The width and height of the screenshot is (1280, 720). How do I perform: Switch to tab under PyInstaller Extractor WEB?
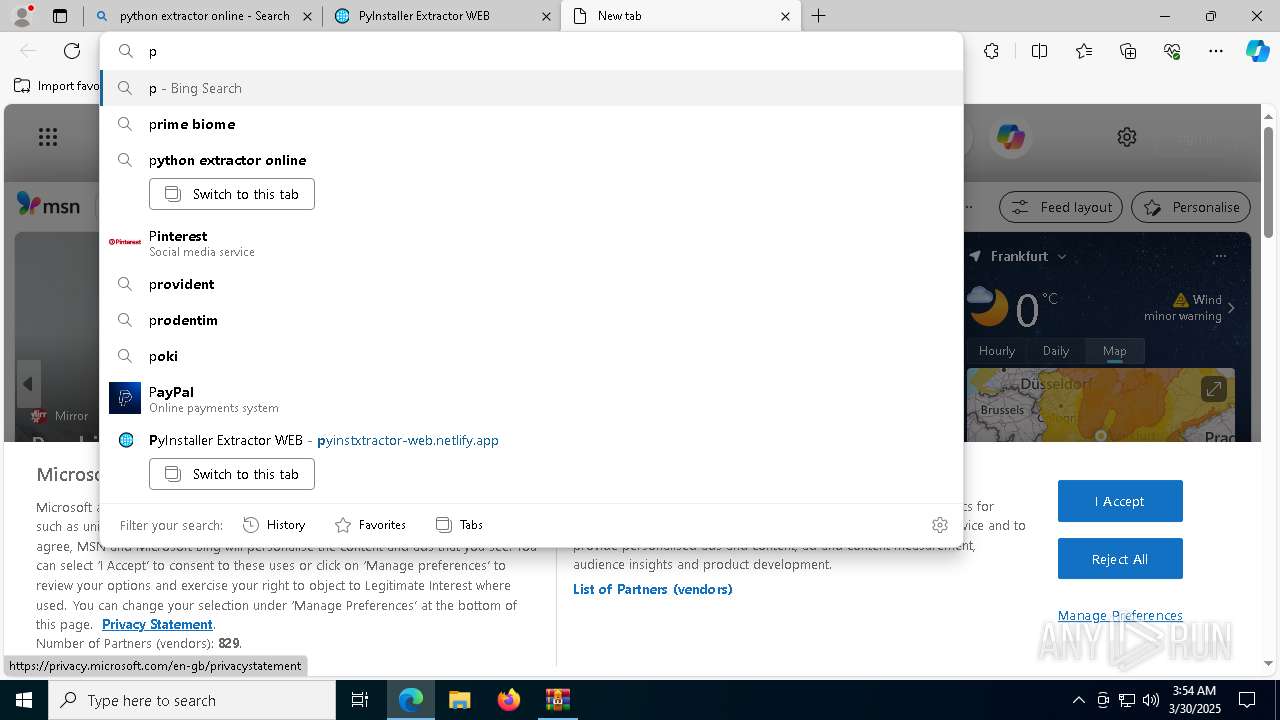(232, 474)
